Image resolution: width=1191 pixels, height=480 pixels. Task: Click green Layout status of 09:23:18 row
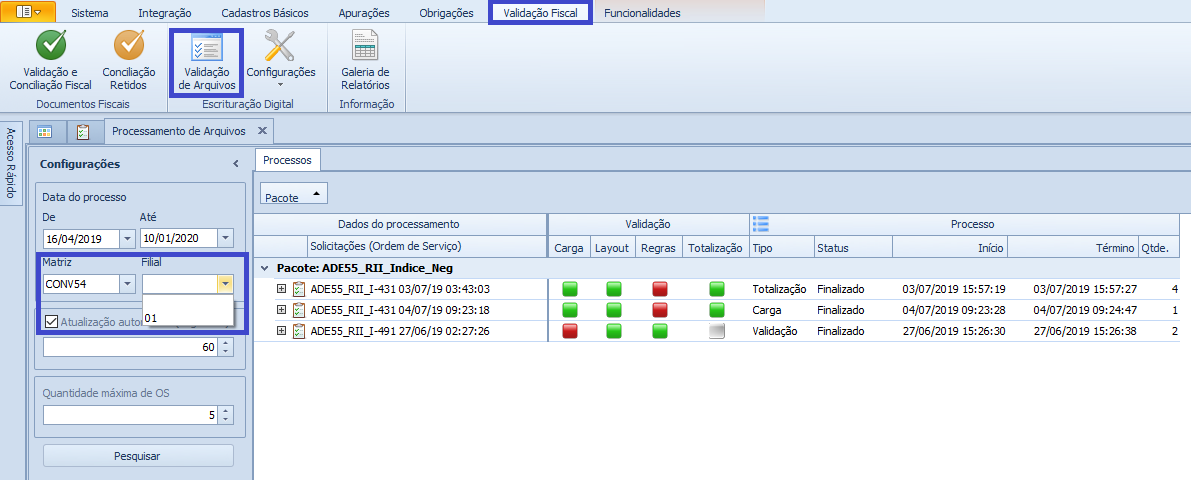(614, 310)
